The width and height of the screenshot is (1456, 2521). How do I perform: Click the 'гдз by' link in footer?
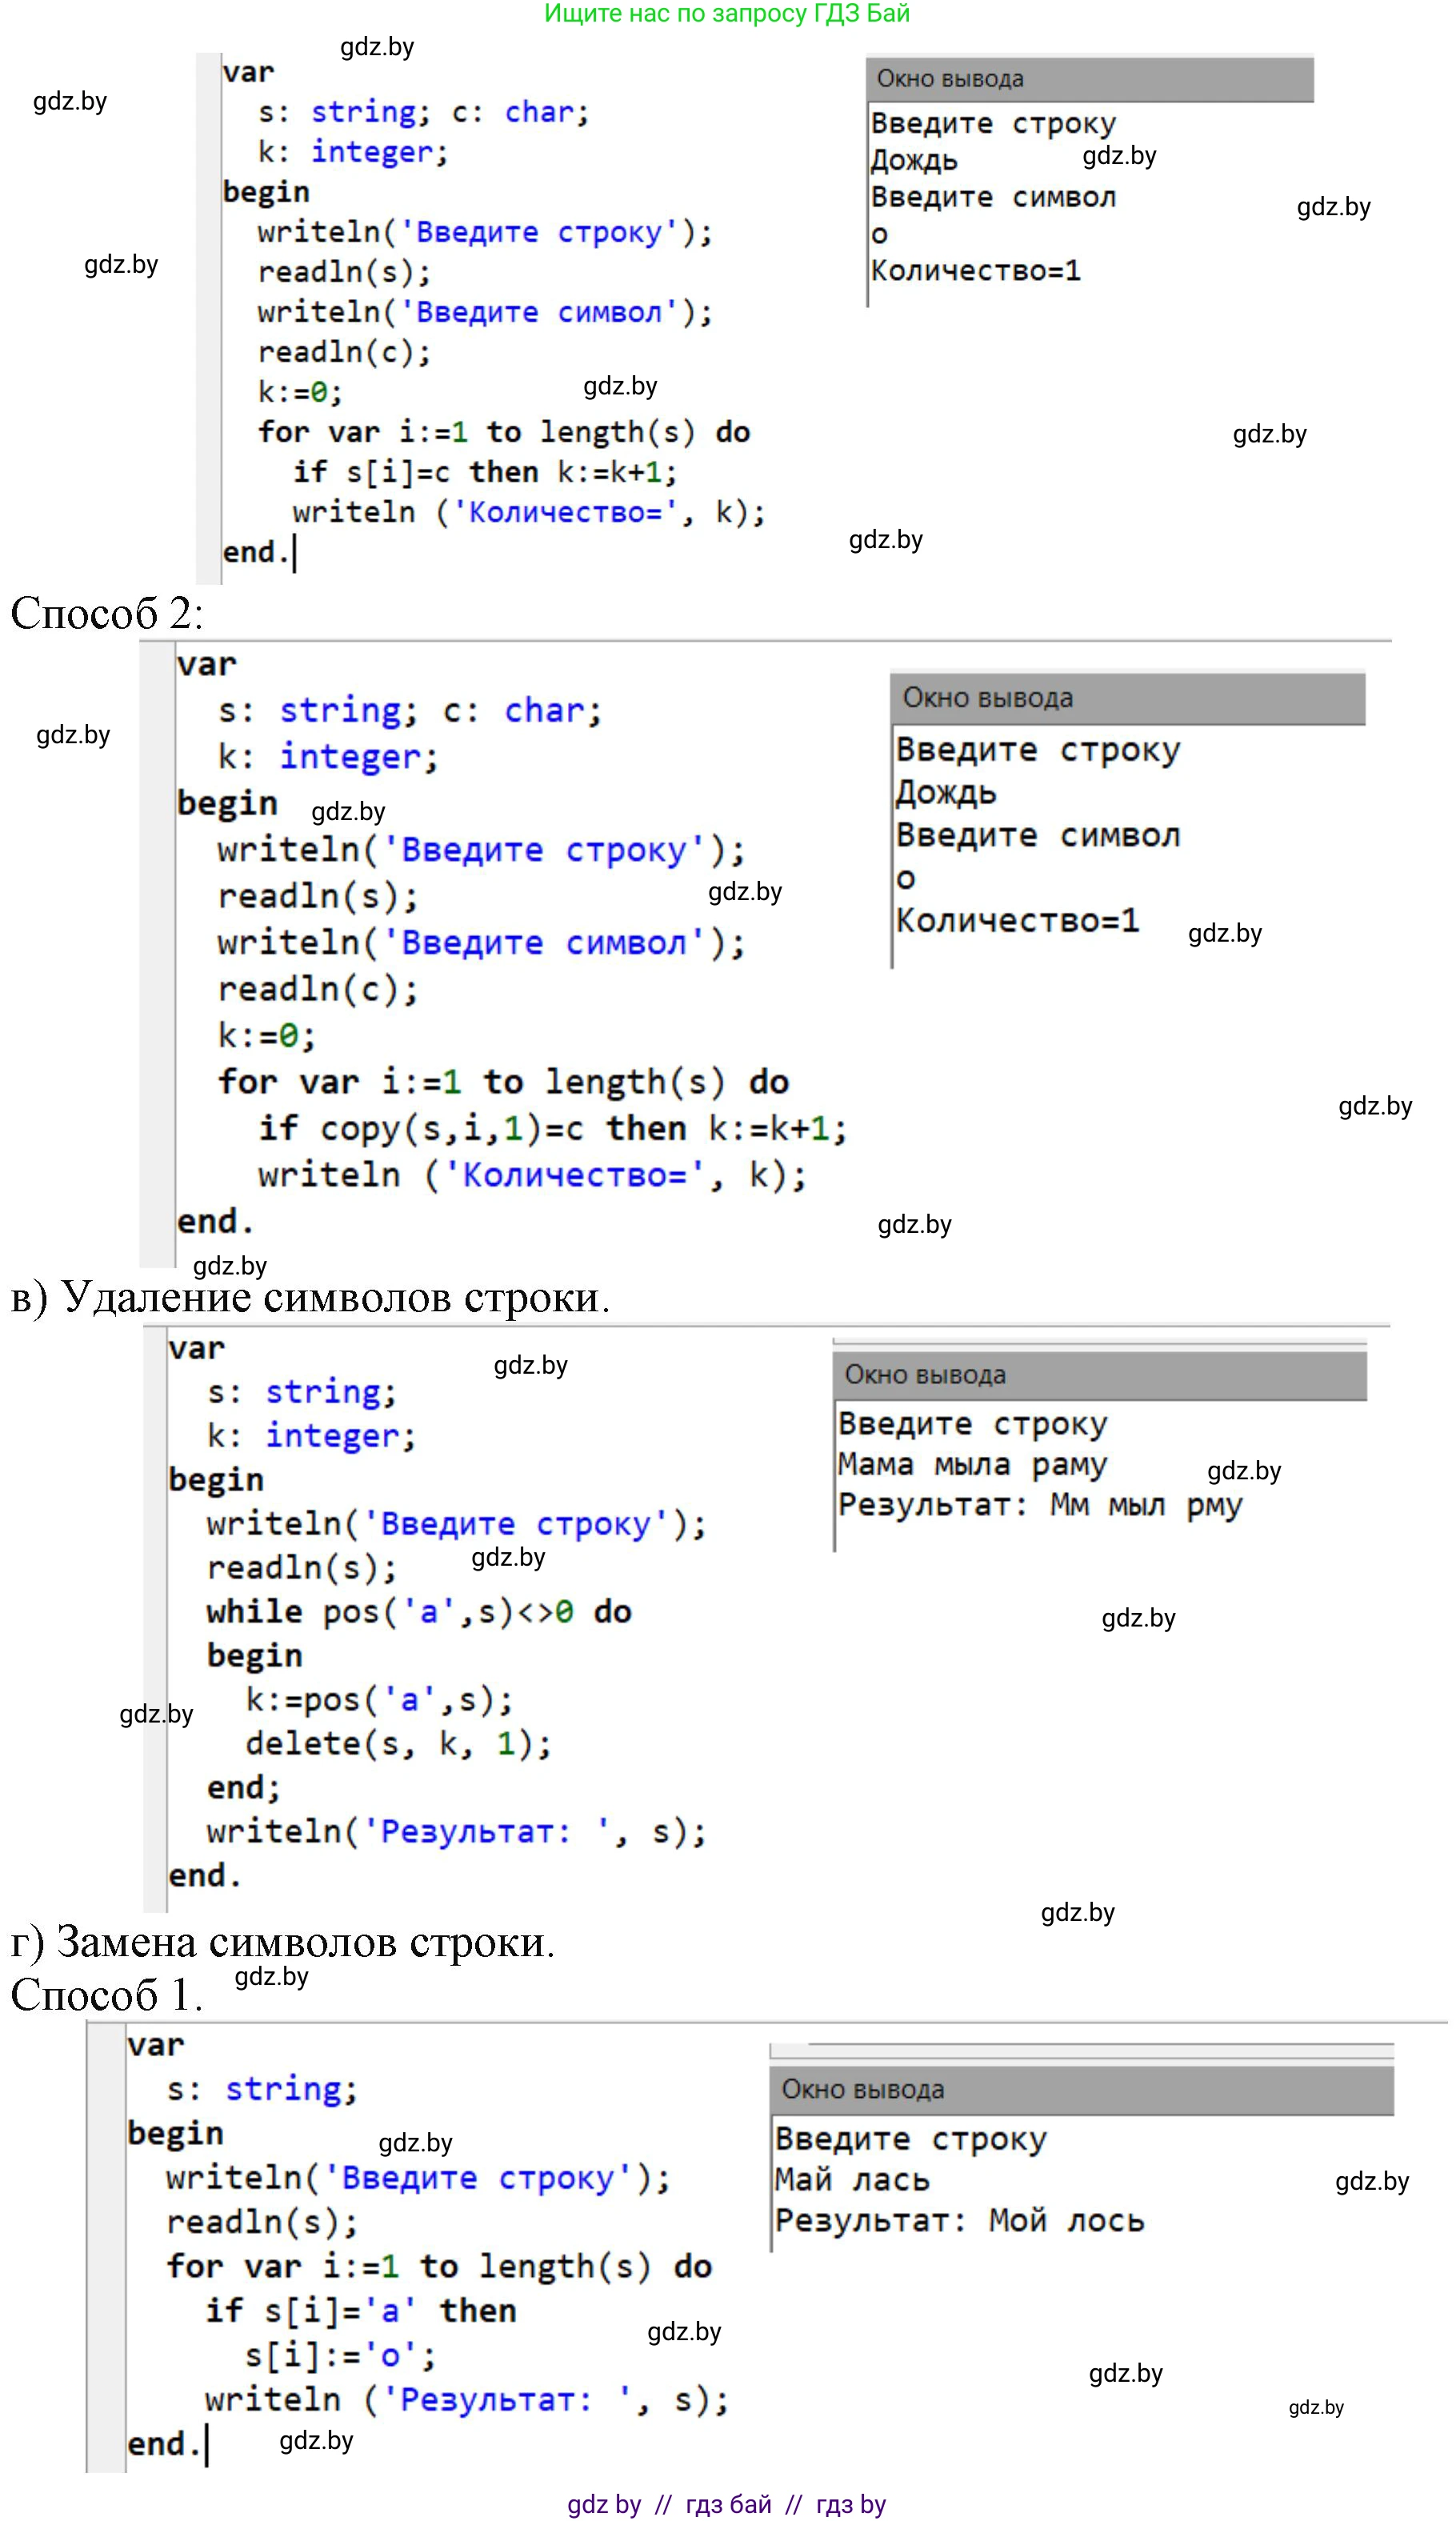850,2496
